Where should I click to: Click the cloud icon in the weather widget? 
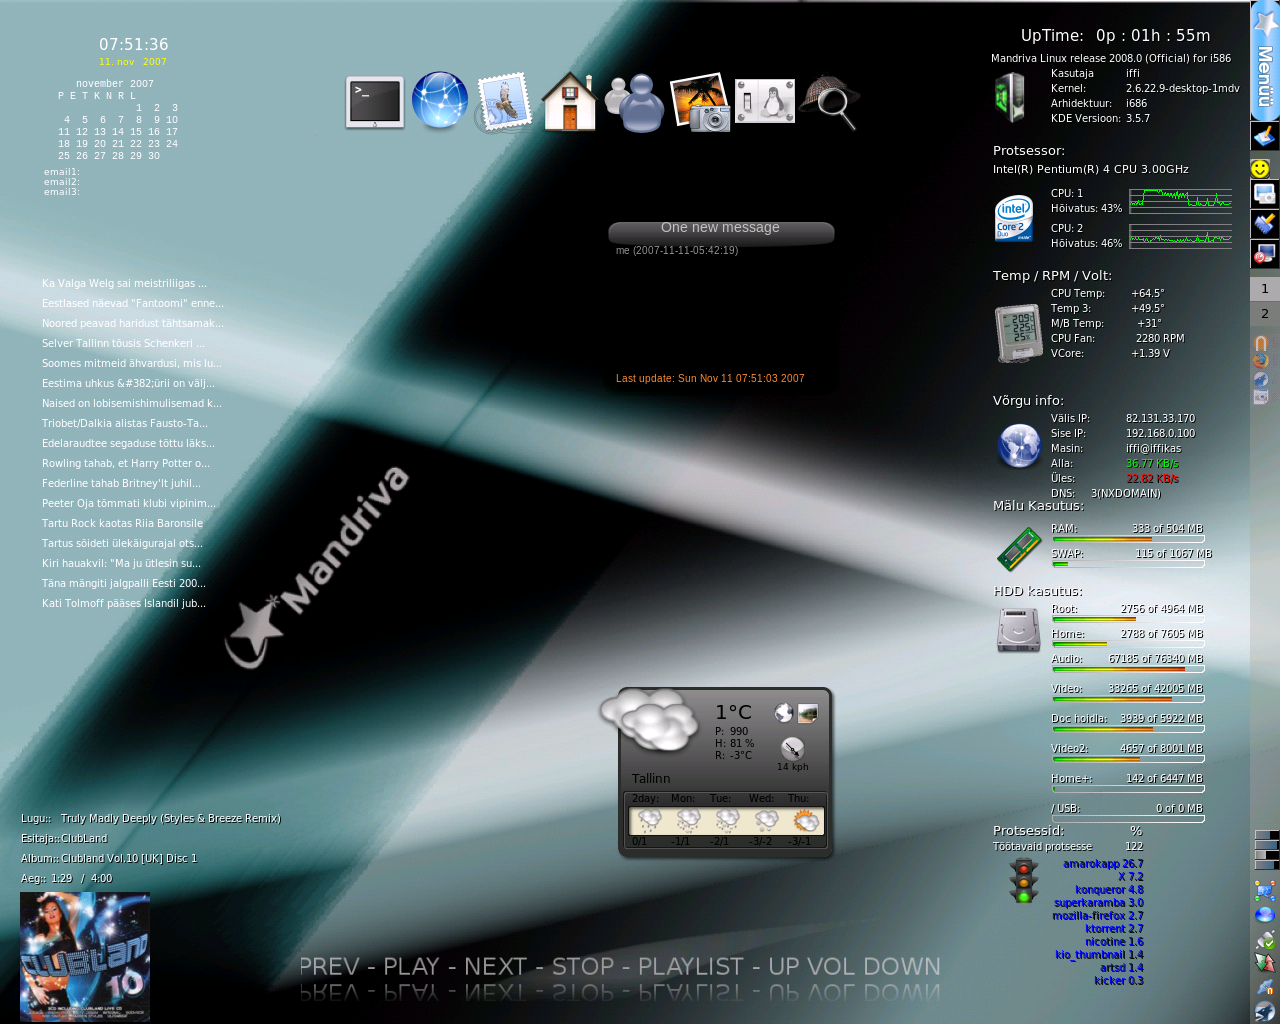pyautogui.click(x=650, y=720)
